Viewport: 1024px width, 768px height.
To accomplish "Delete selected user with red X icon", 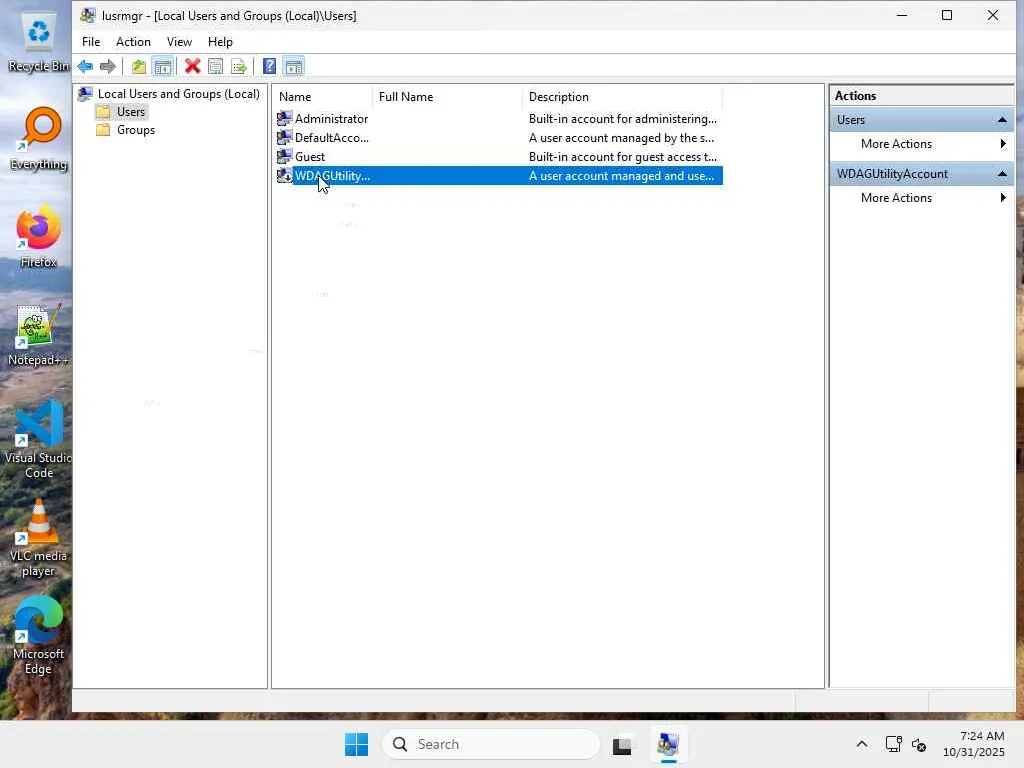I will coord(192,66).
